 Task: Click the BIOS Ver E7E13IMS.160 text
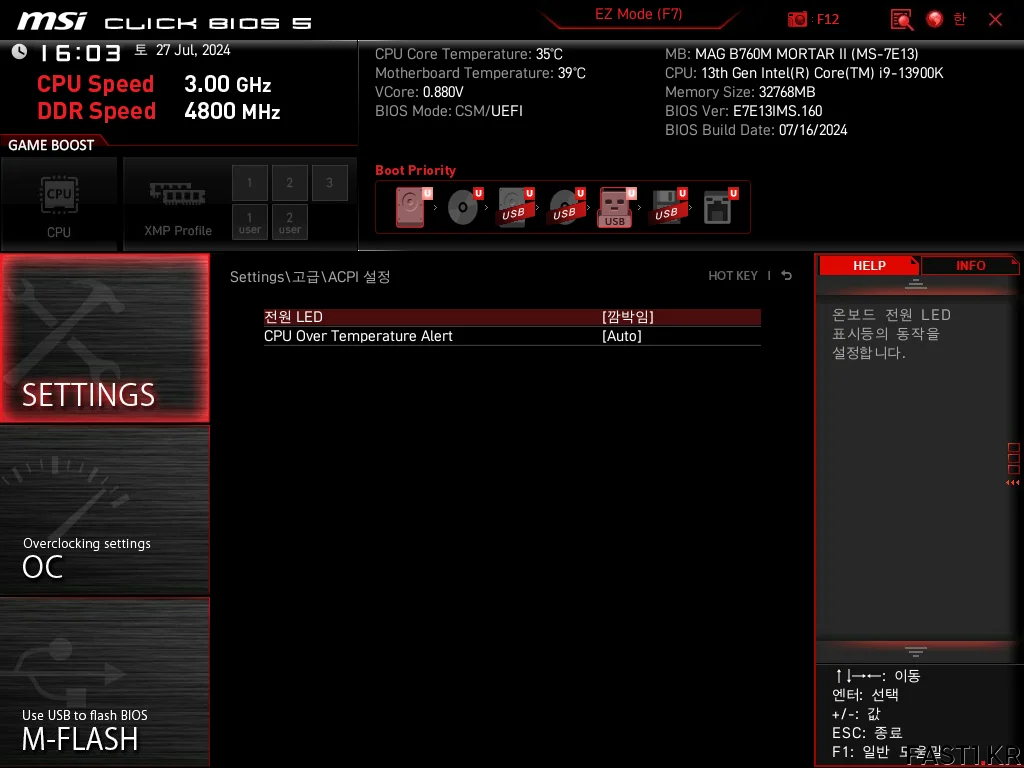coord(743,111)
